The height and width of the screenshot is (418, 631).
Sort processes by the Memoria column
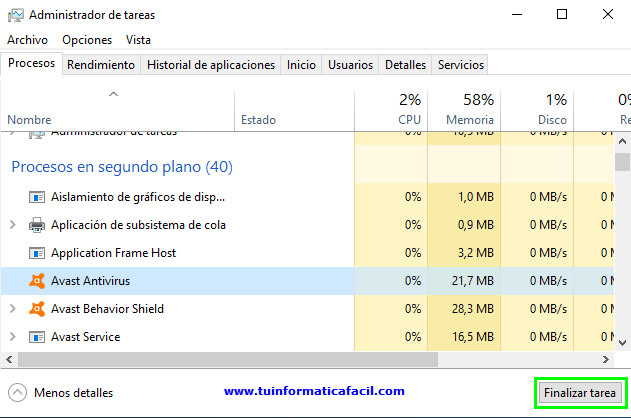point(469,110)
